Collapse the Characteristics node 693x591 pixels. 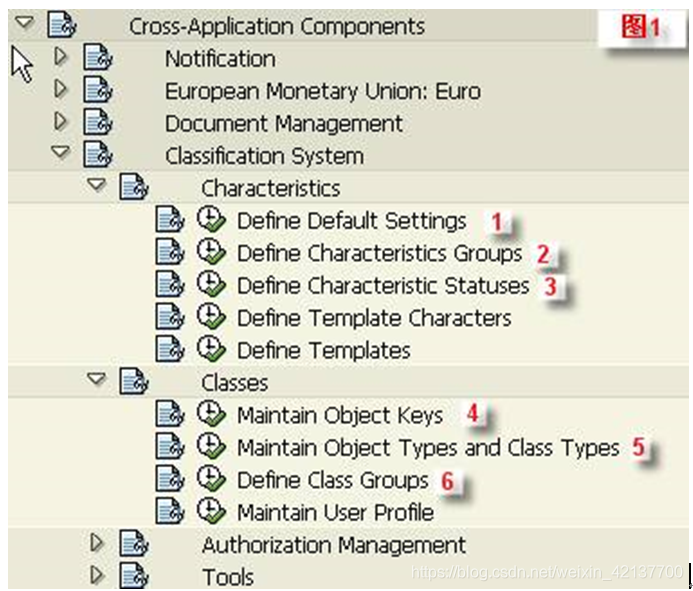(x=96, y=184)
